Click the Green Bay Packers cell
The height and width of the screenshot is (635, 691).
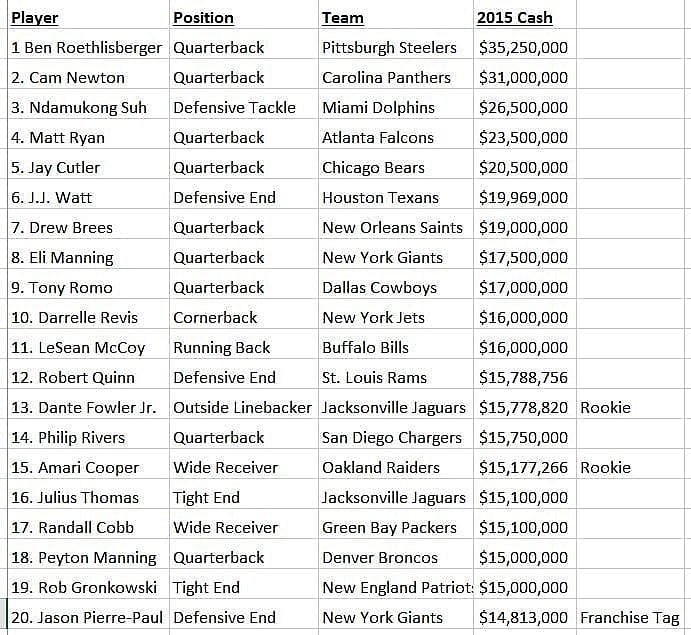tap(389, 527)
